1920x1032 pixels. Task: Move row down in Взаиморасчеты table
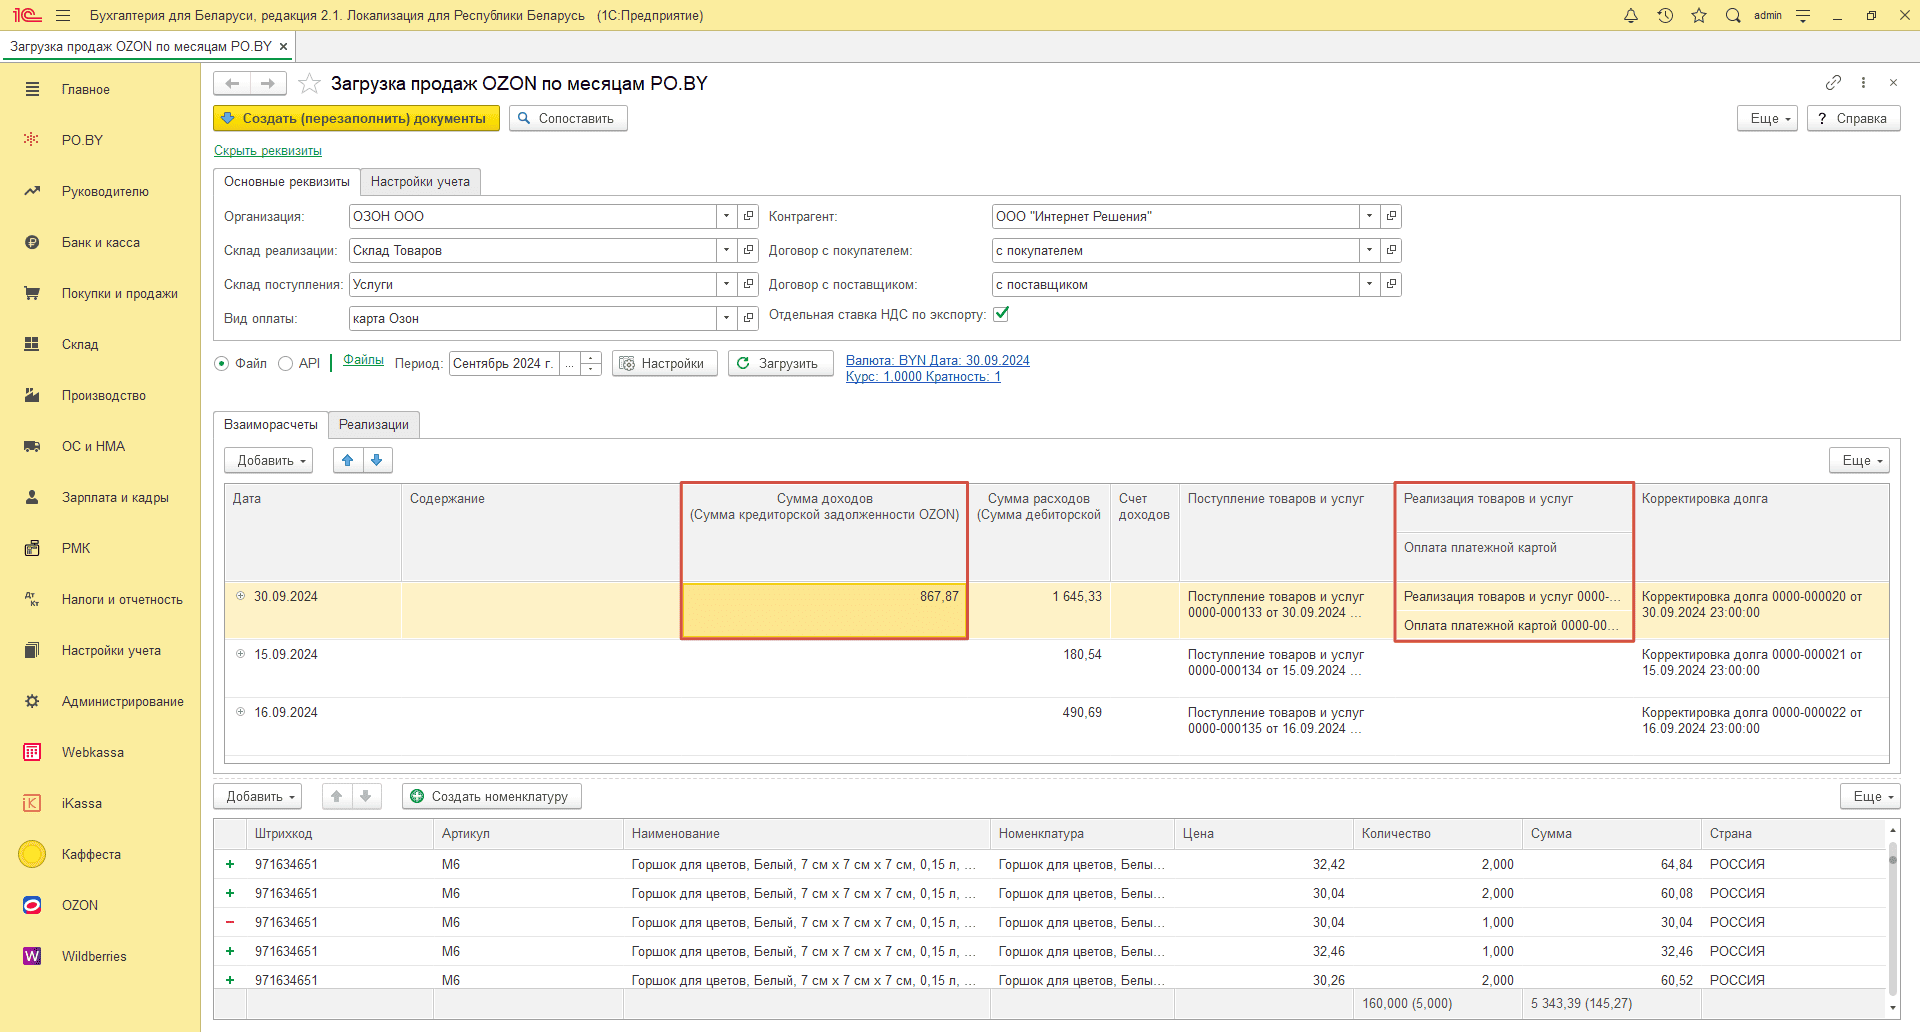(x=377, y=460)
